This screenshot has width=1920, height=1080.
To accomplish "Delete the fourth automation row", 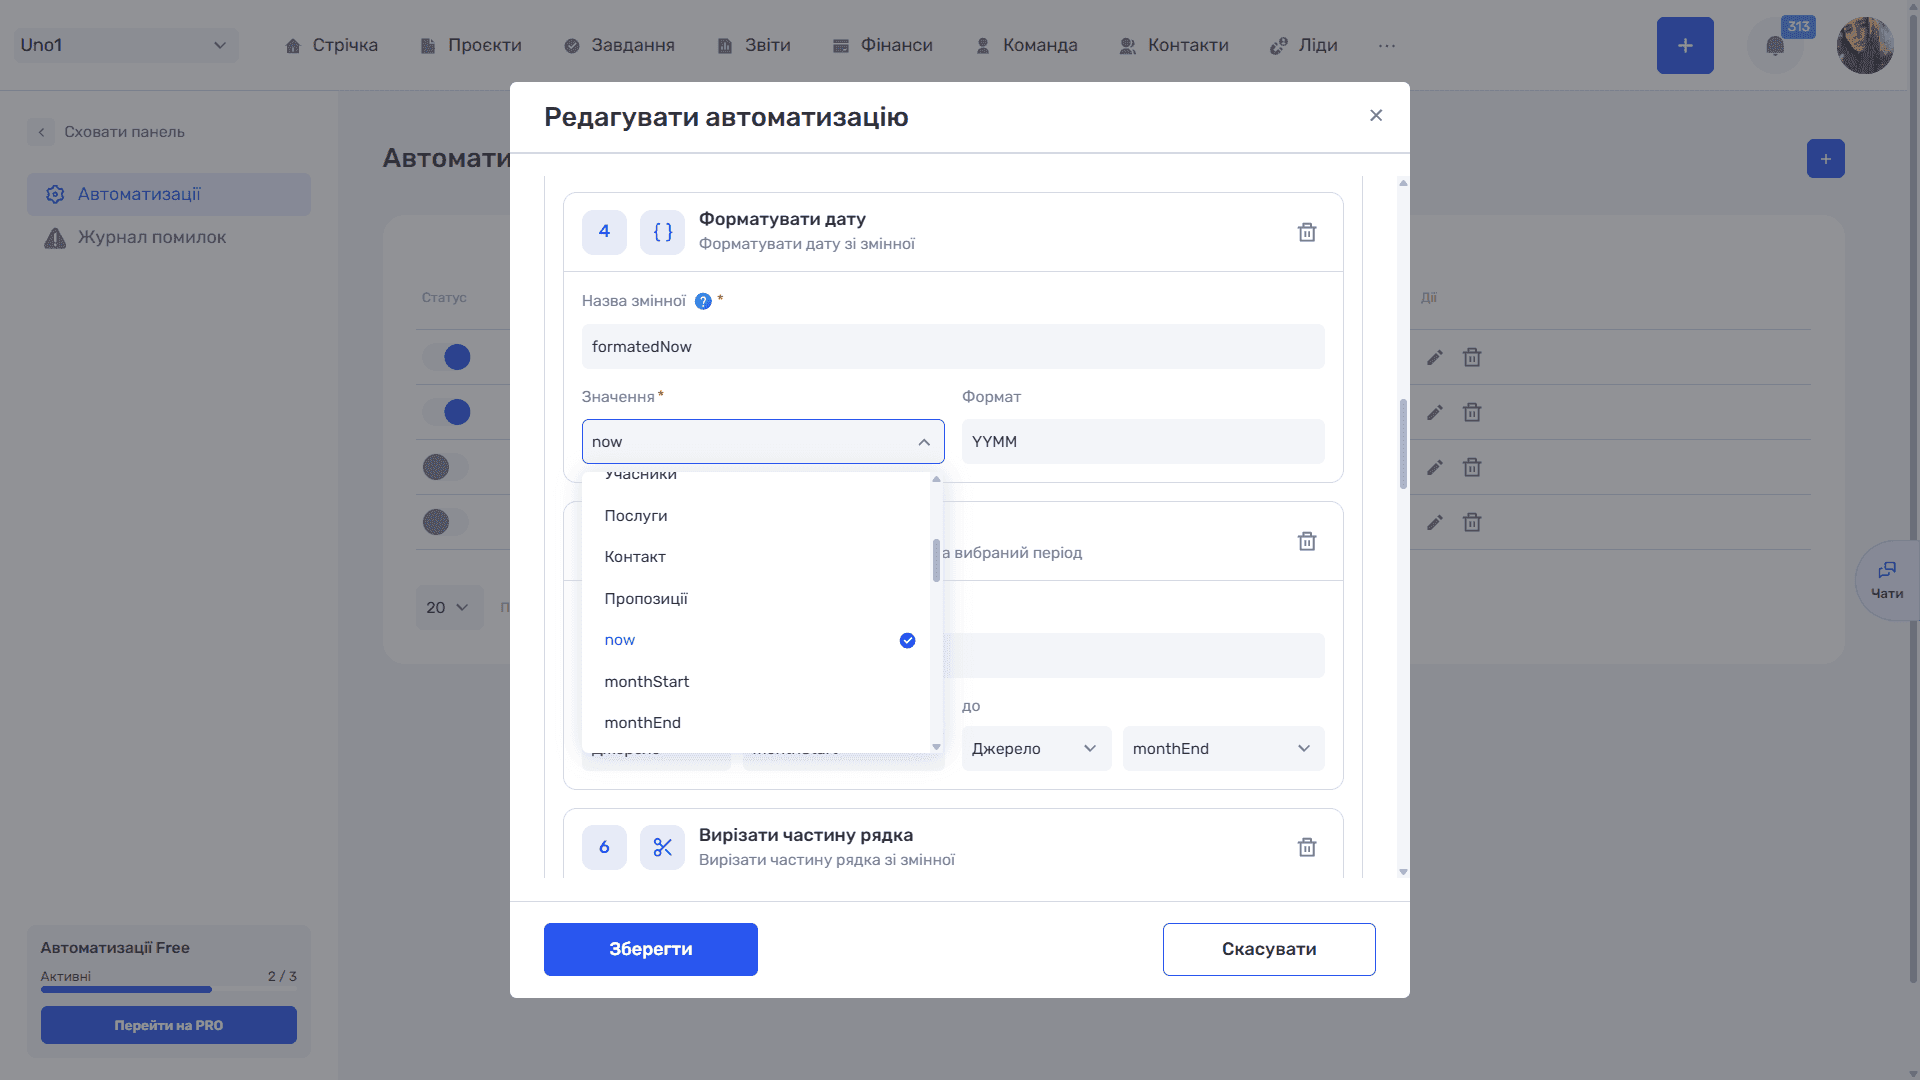I will [x=1472, y=522].
